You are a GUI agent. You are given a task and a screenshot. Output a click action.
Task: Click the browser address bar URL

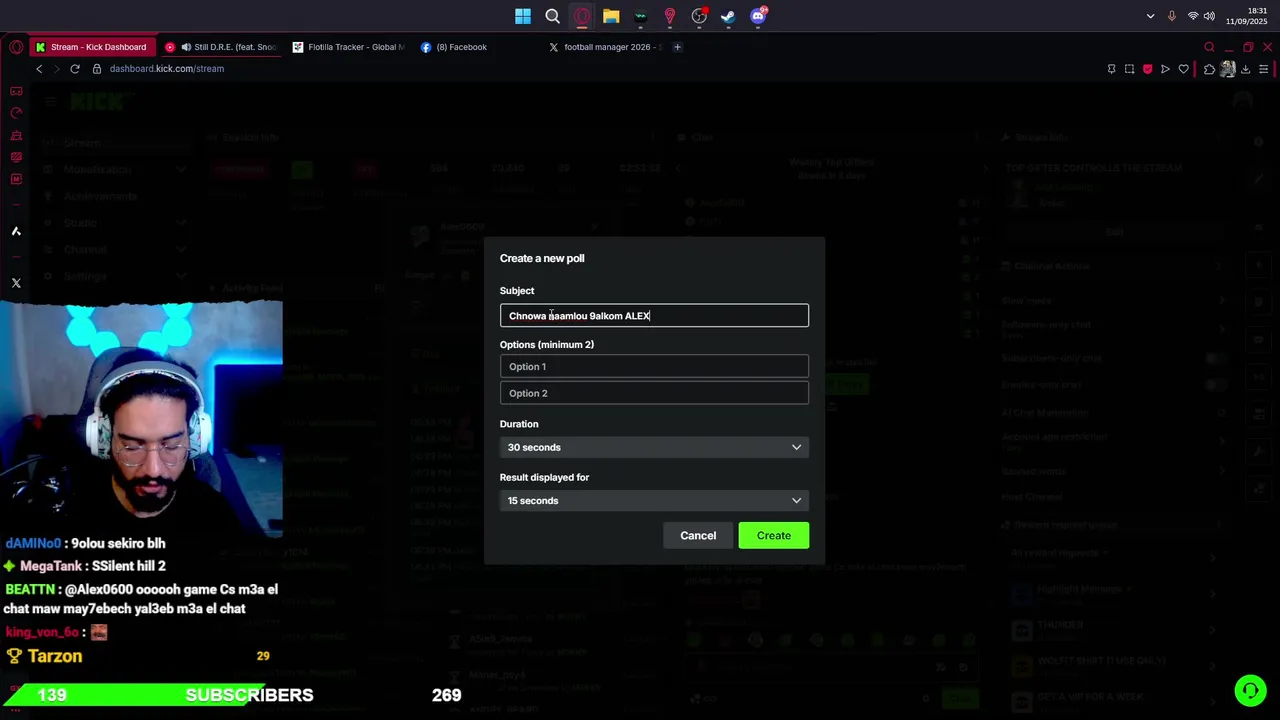pos(167,69)
